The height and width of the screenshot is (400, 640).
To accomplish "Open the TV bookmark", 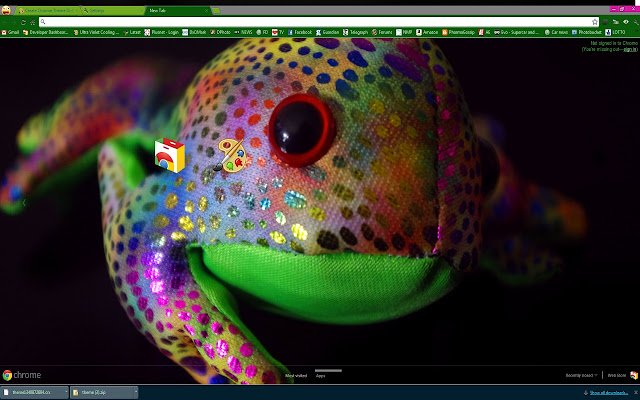I will pyautogui.click(x=278, y=32).
